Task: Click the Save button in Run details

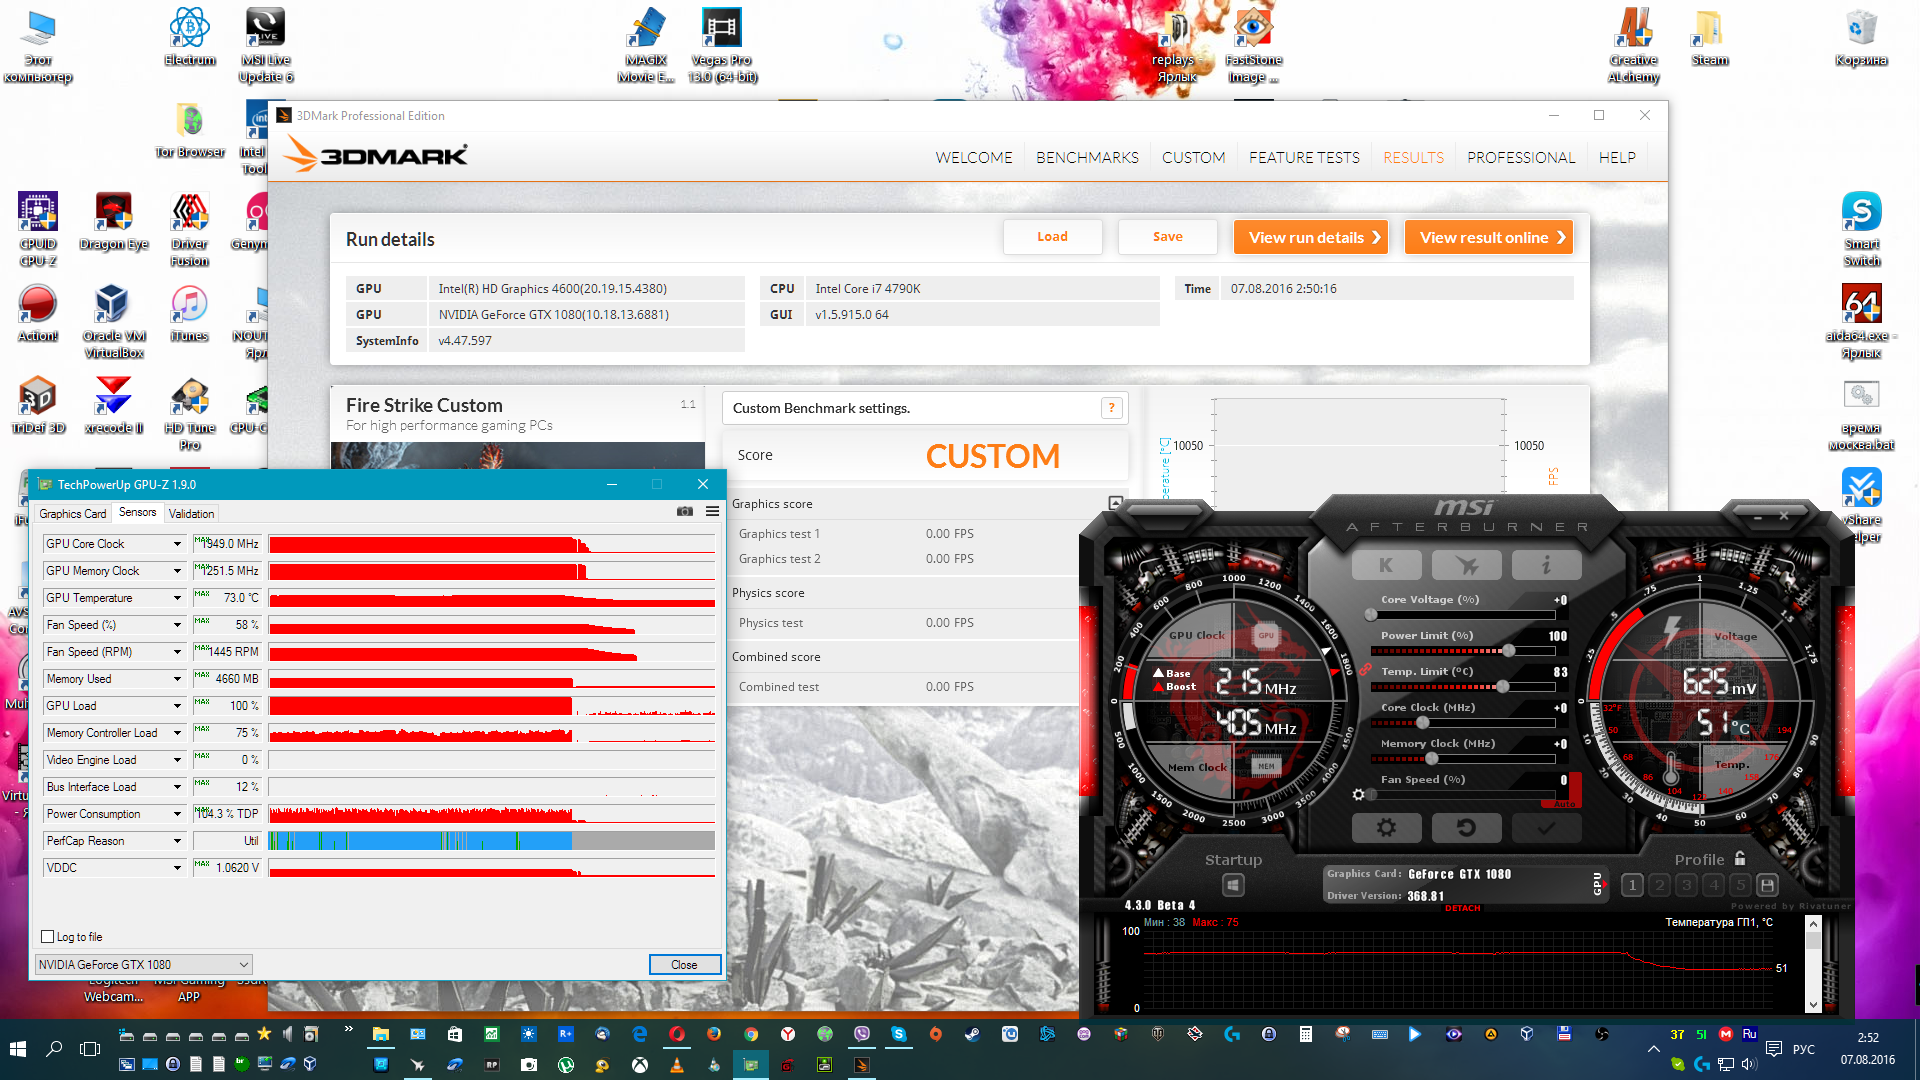Action: (1167, 237)
